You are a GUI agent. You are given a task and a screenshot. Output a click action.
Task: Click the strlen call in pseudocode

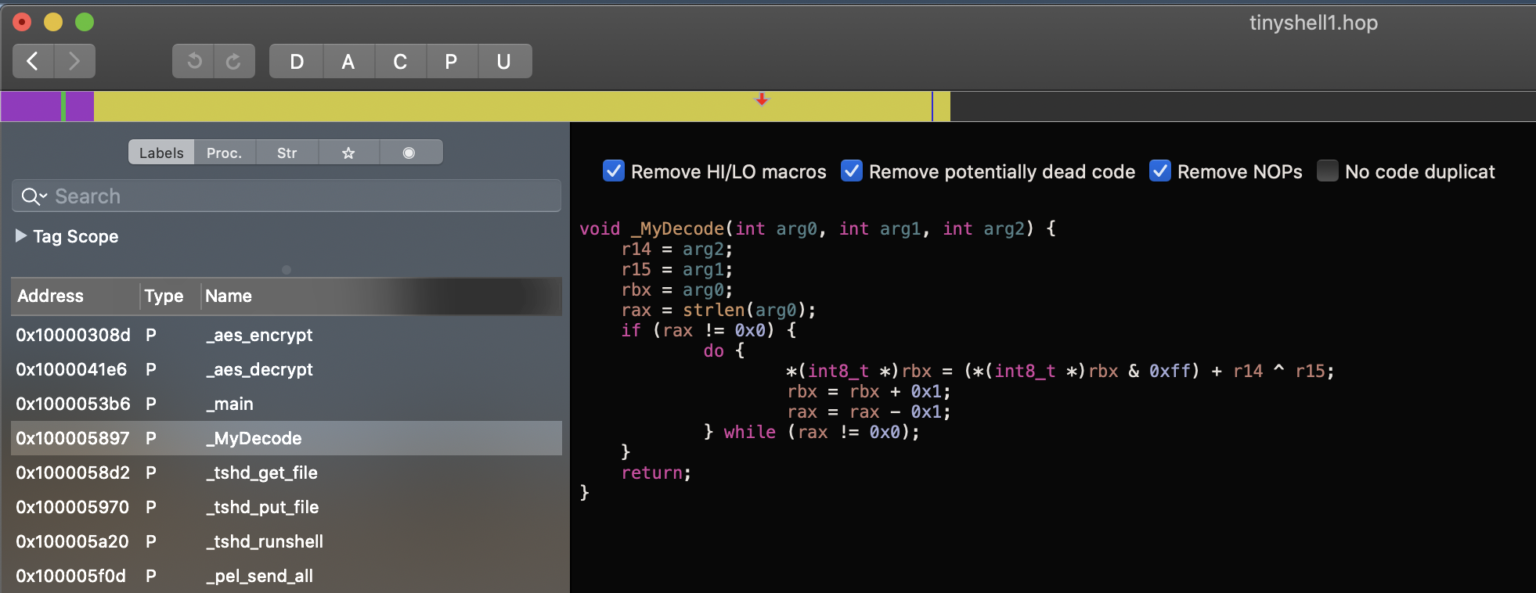point(713,310)
